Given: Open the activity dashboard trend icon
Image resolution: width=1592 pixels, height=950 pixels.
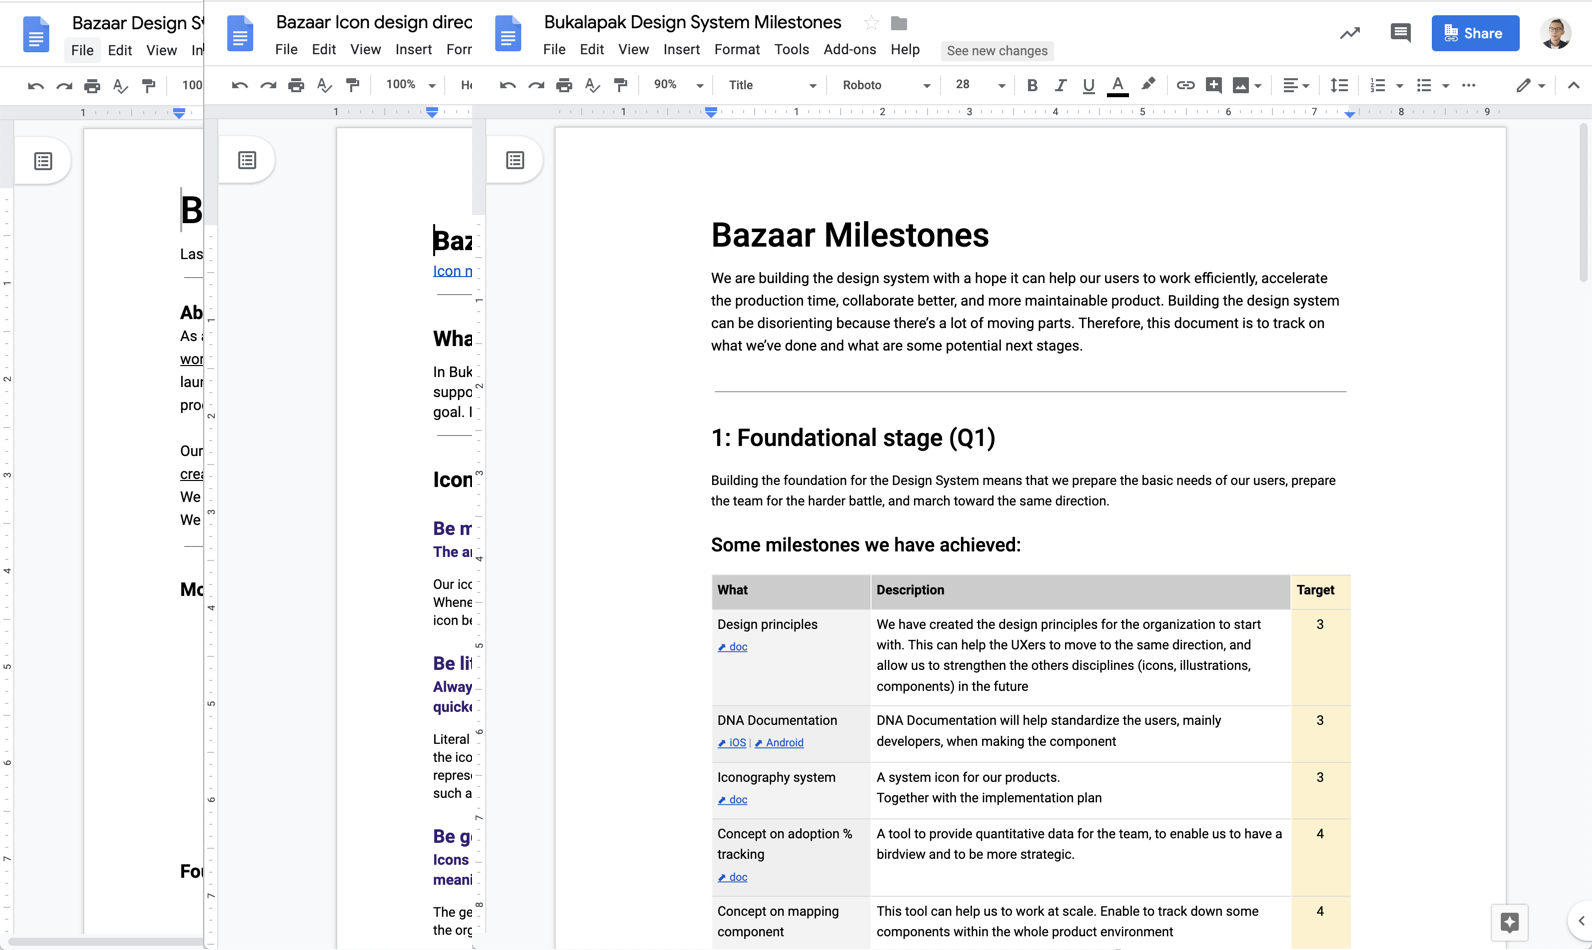Looking at the screenshot, I should (1350, 33).
